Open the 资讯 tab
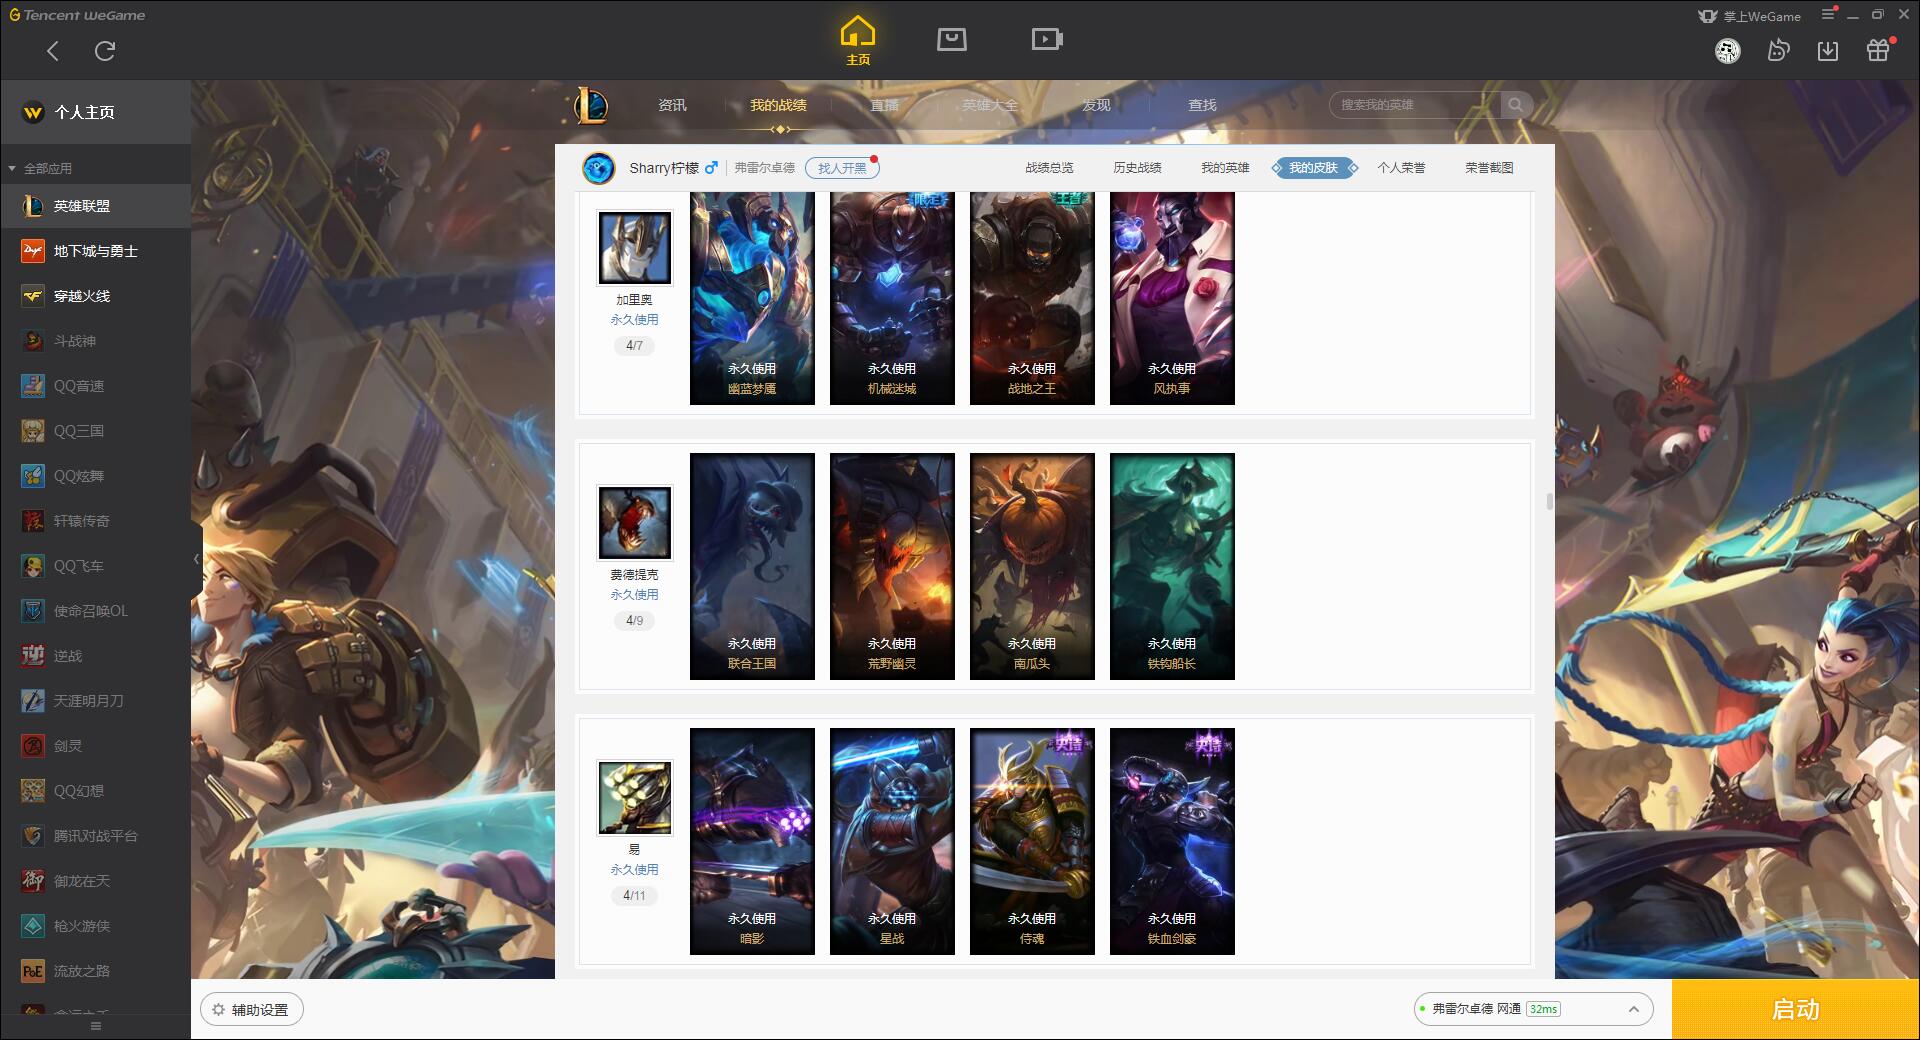1920x1040 pixels. coord(672,105)
